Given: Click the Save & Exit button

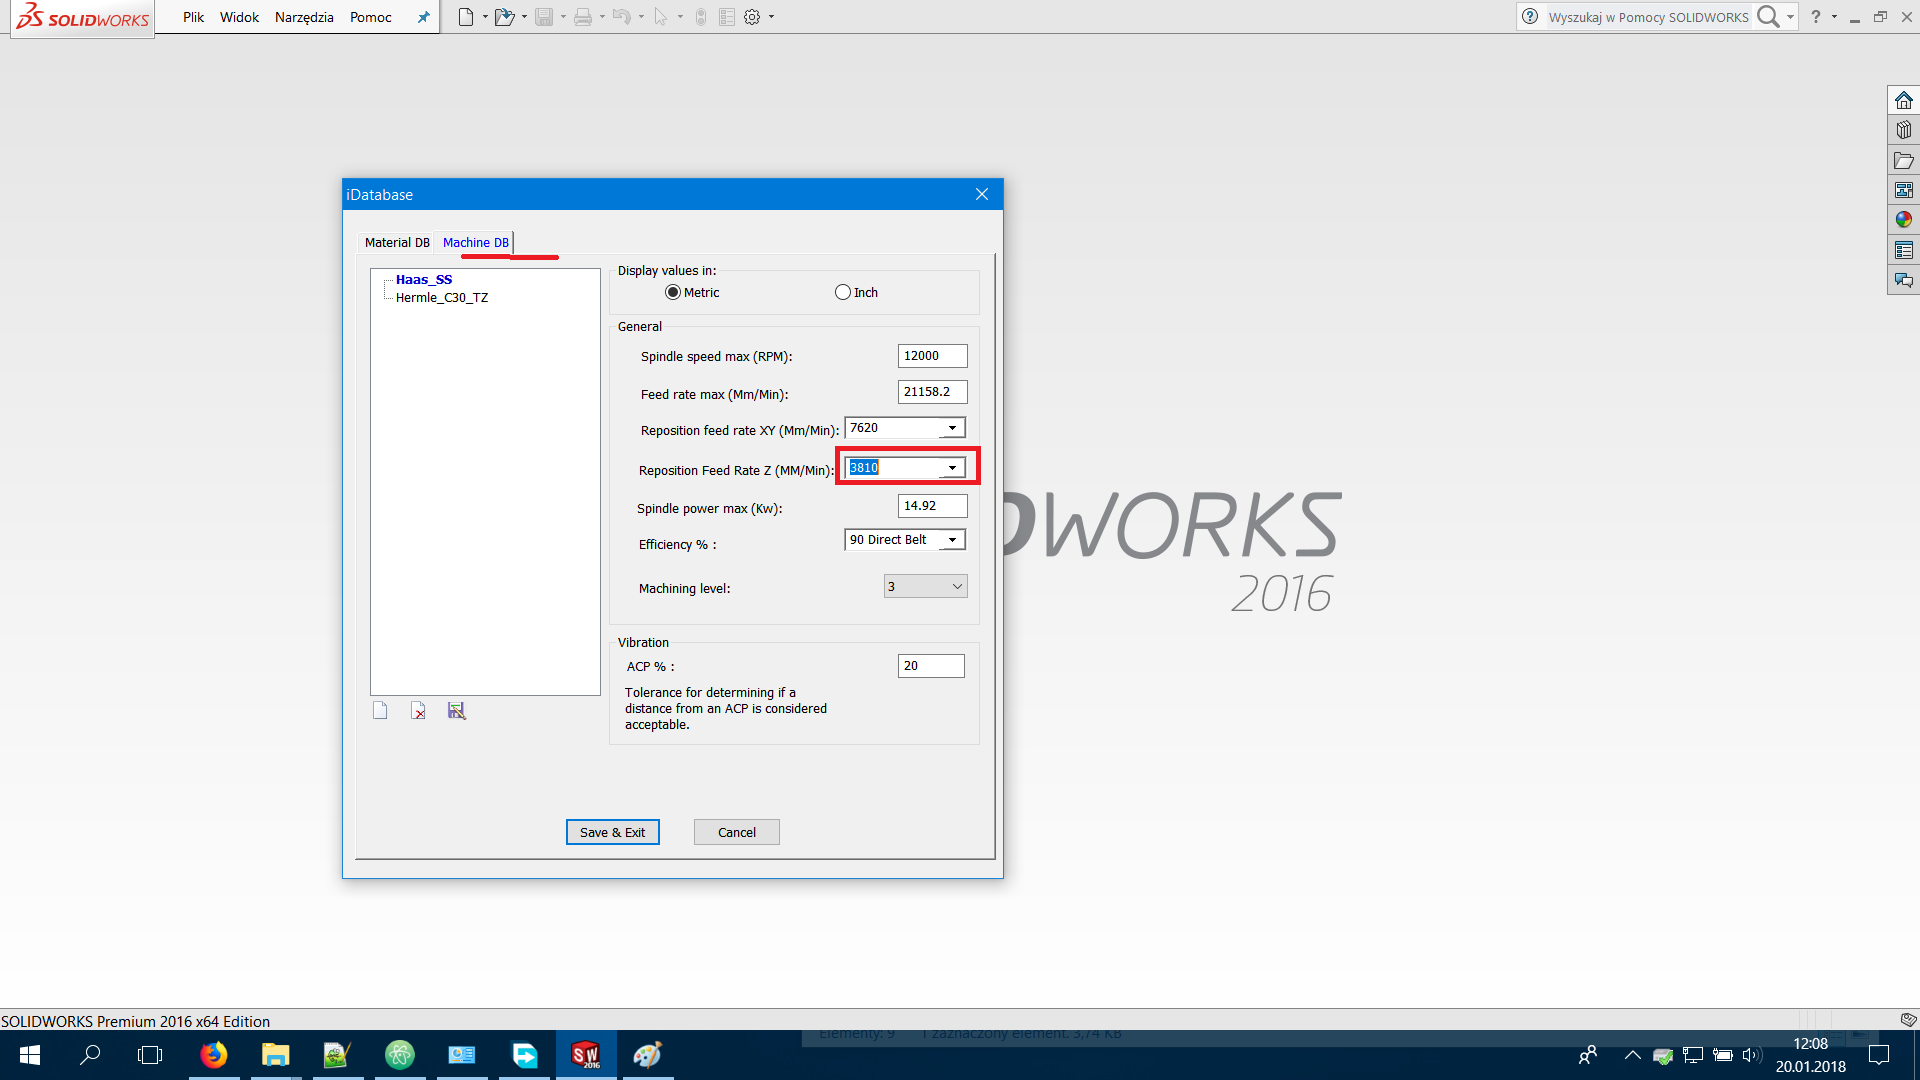Looking at the screenshot, I should tap(613, 832).
